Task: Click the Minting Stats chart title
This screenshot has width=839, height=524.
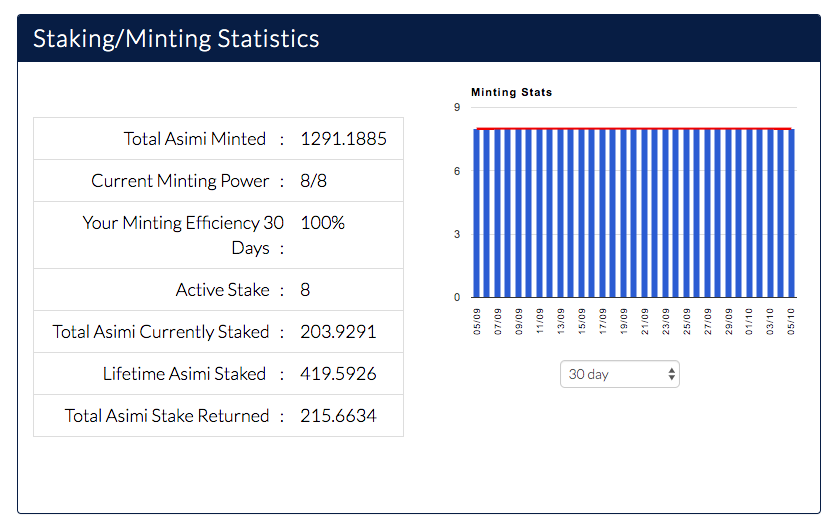Action: click(511, 92)
